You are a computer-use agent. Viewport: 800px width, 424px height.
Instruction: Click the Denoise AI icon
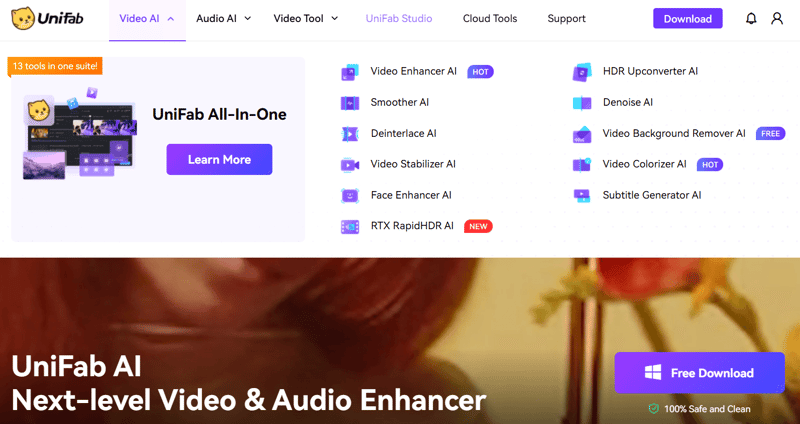click(582, 103)
